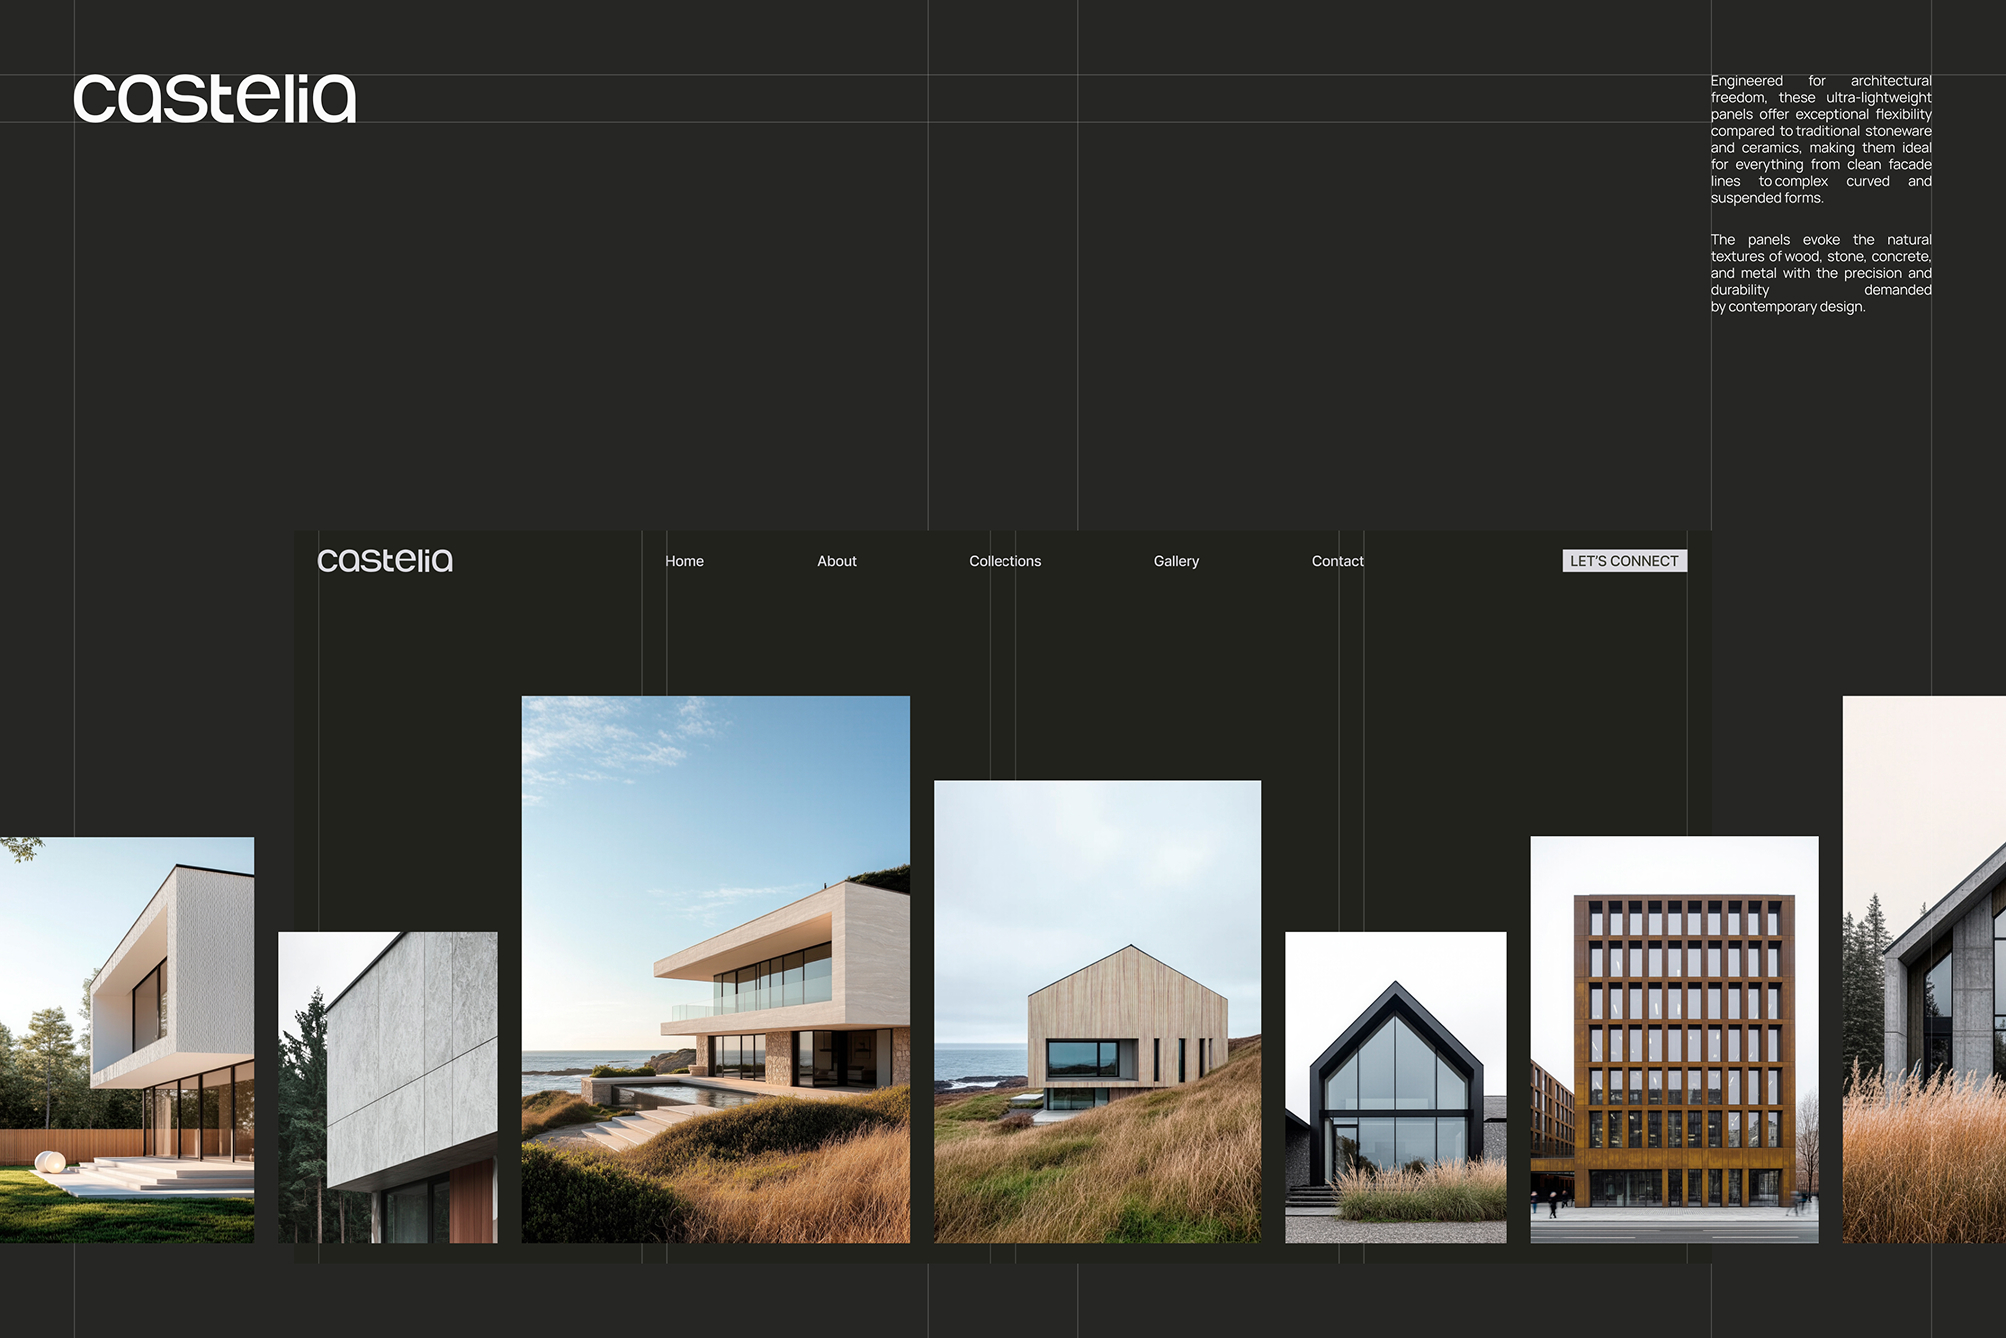Select the brown grid office building image
This screenshot has height=1338, width=2006.
tap(1673, 1039)
